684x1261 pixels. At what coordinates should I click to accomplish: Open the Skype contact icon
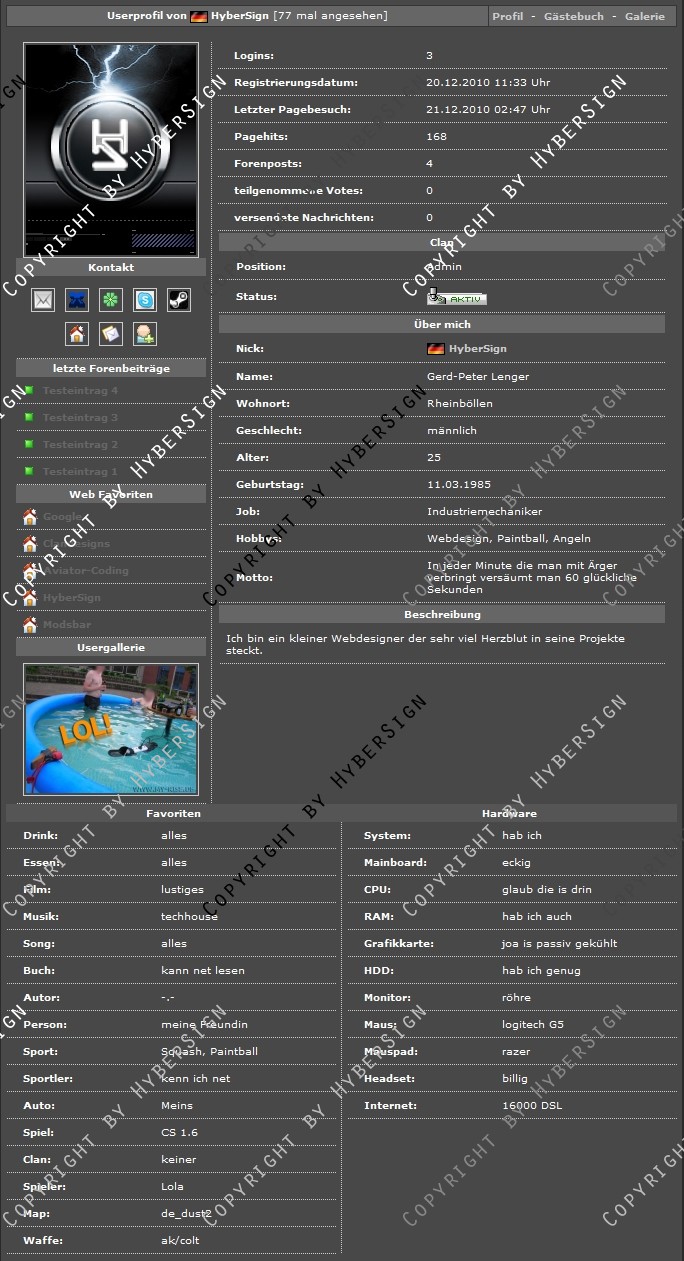(x=145, y=300)
